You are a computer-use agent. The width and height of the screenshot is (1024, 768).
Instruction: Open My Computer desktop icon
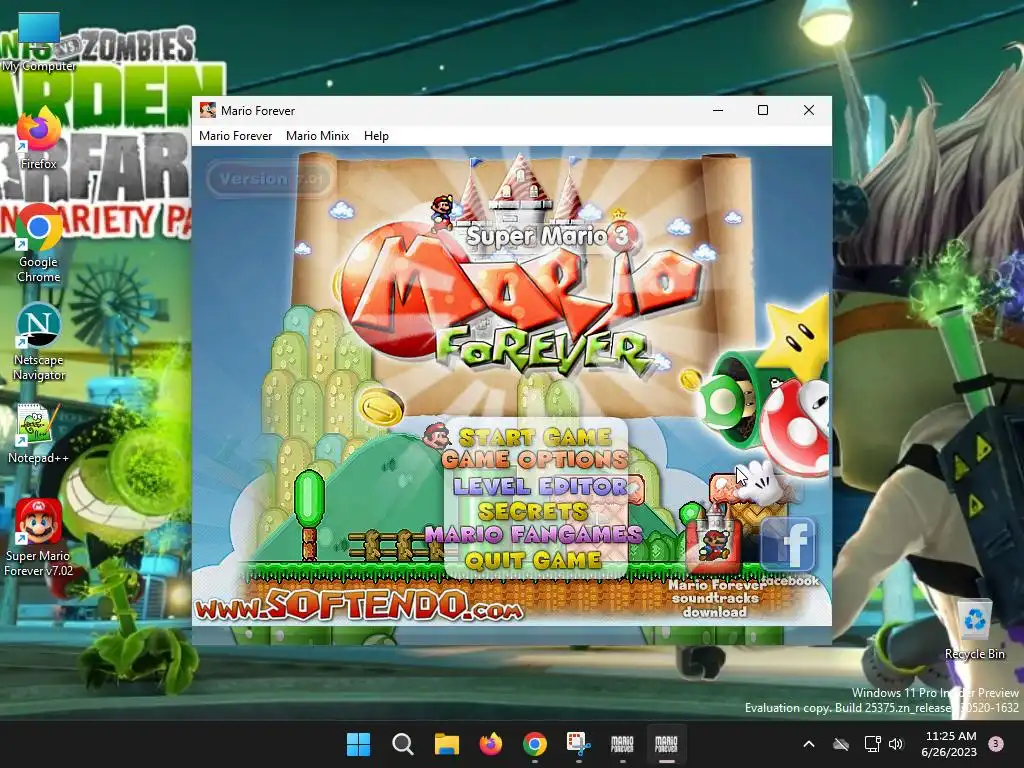39,42
